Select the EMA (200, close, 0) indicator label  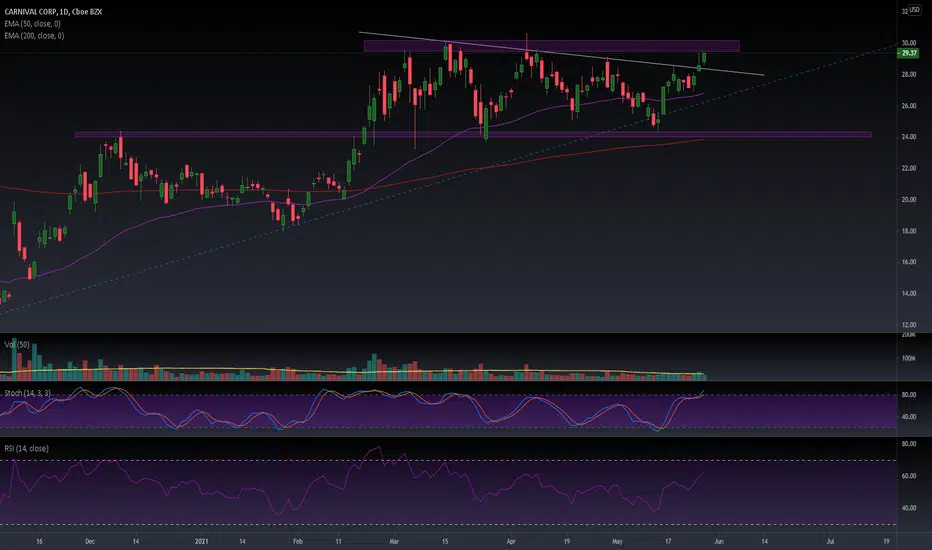(34, 36)
